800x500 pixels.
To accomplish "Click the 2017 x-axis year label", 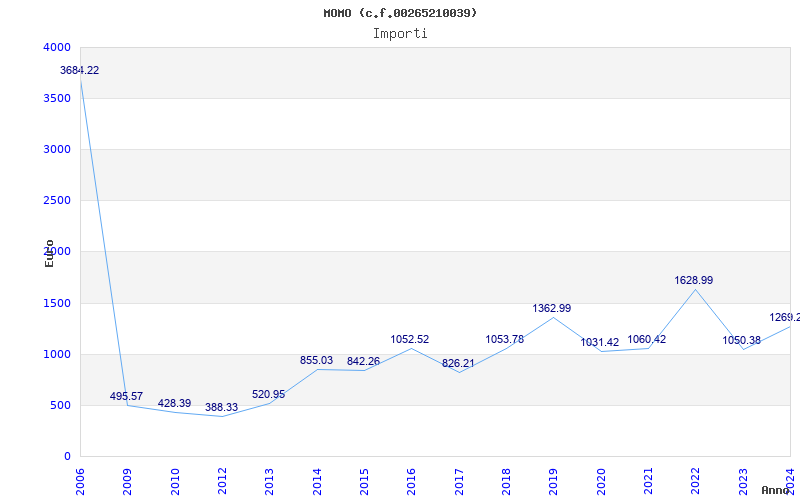I will [459, 481].
